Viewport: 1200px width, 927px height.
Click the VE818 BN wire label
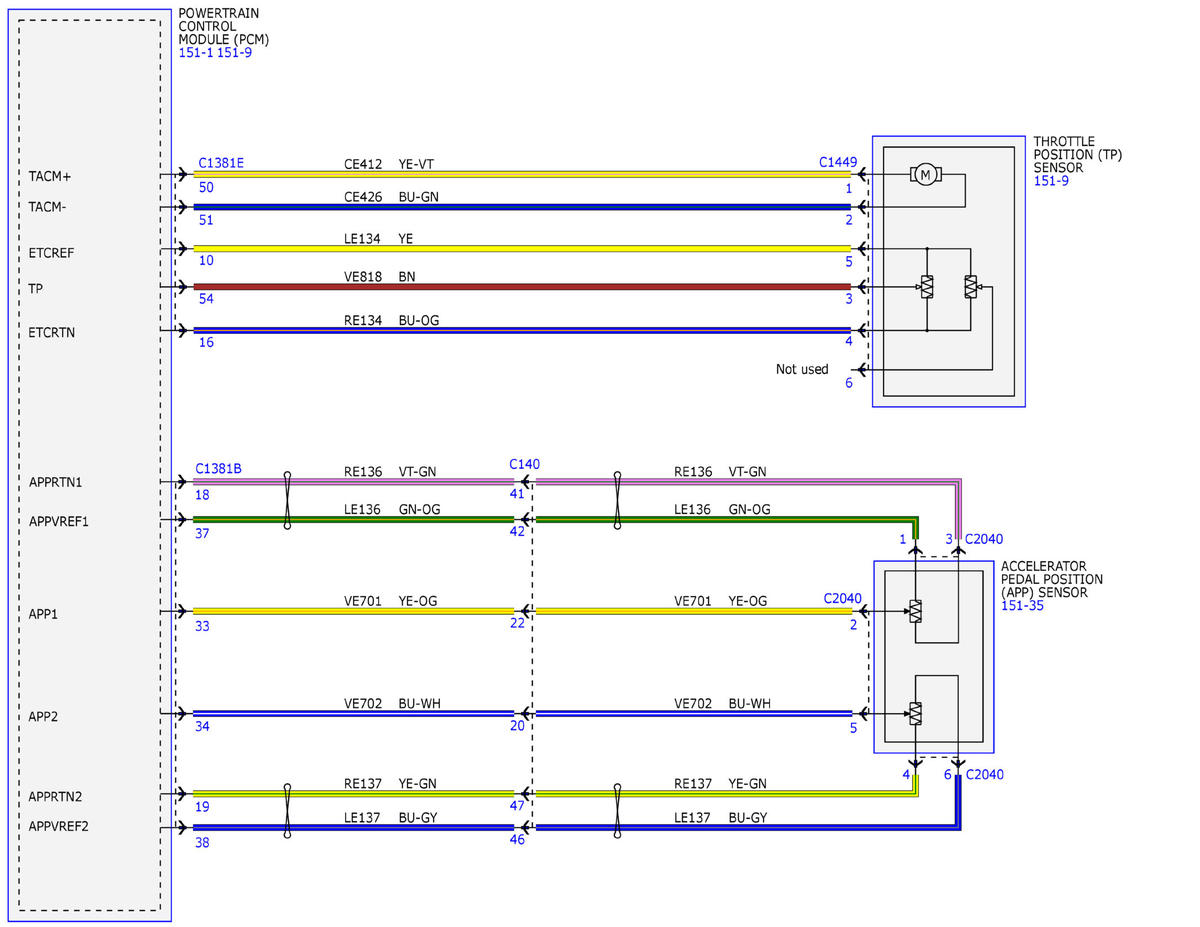[380, 276]
